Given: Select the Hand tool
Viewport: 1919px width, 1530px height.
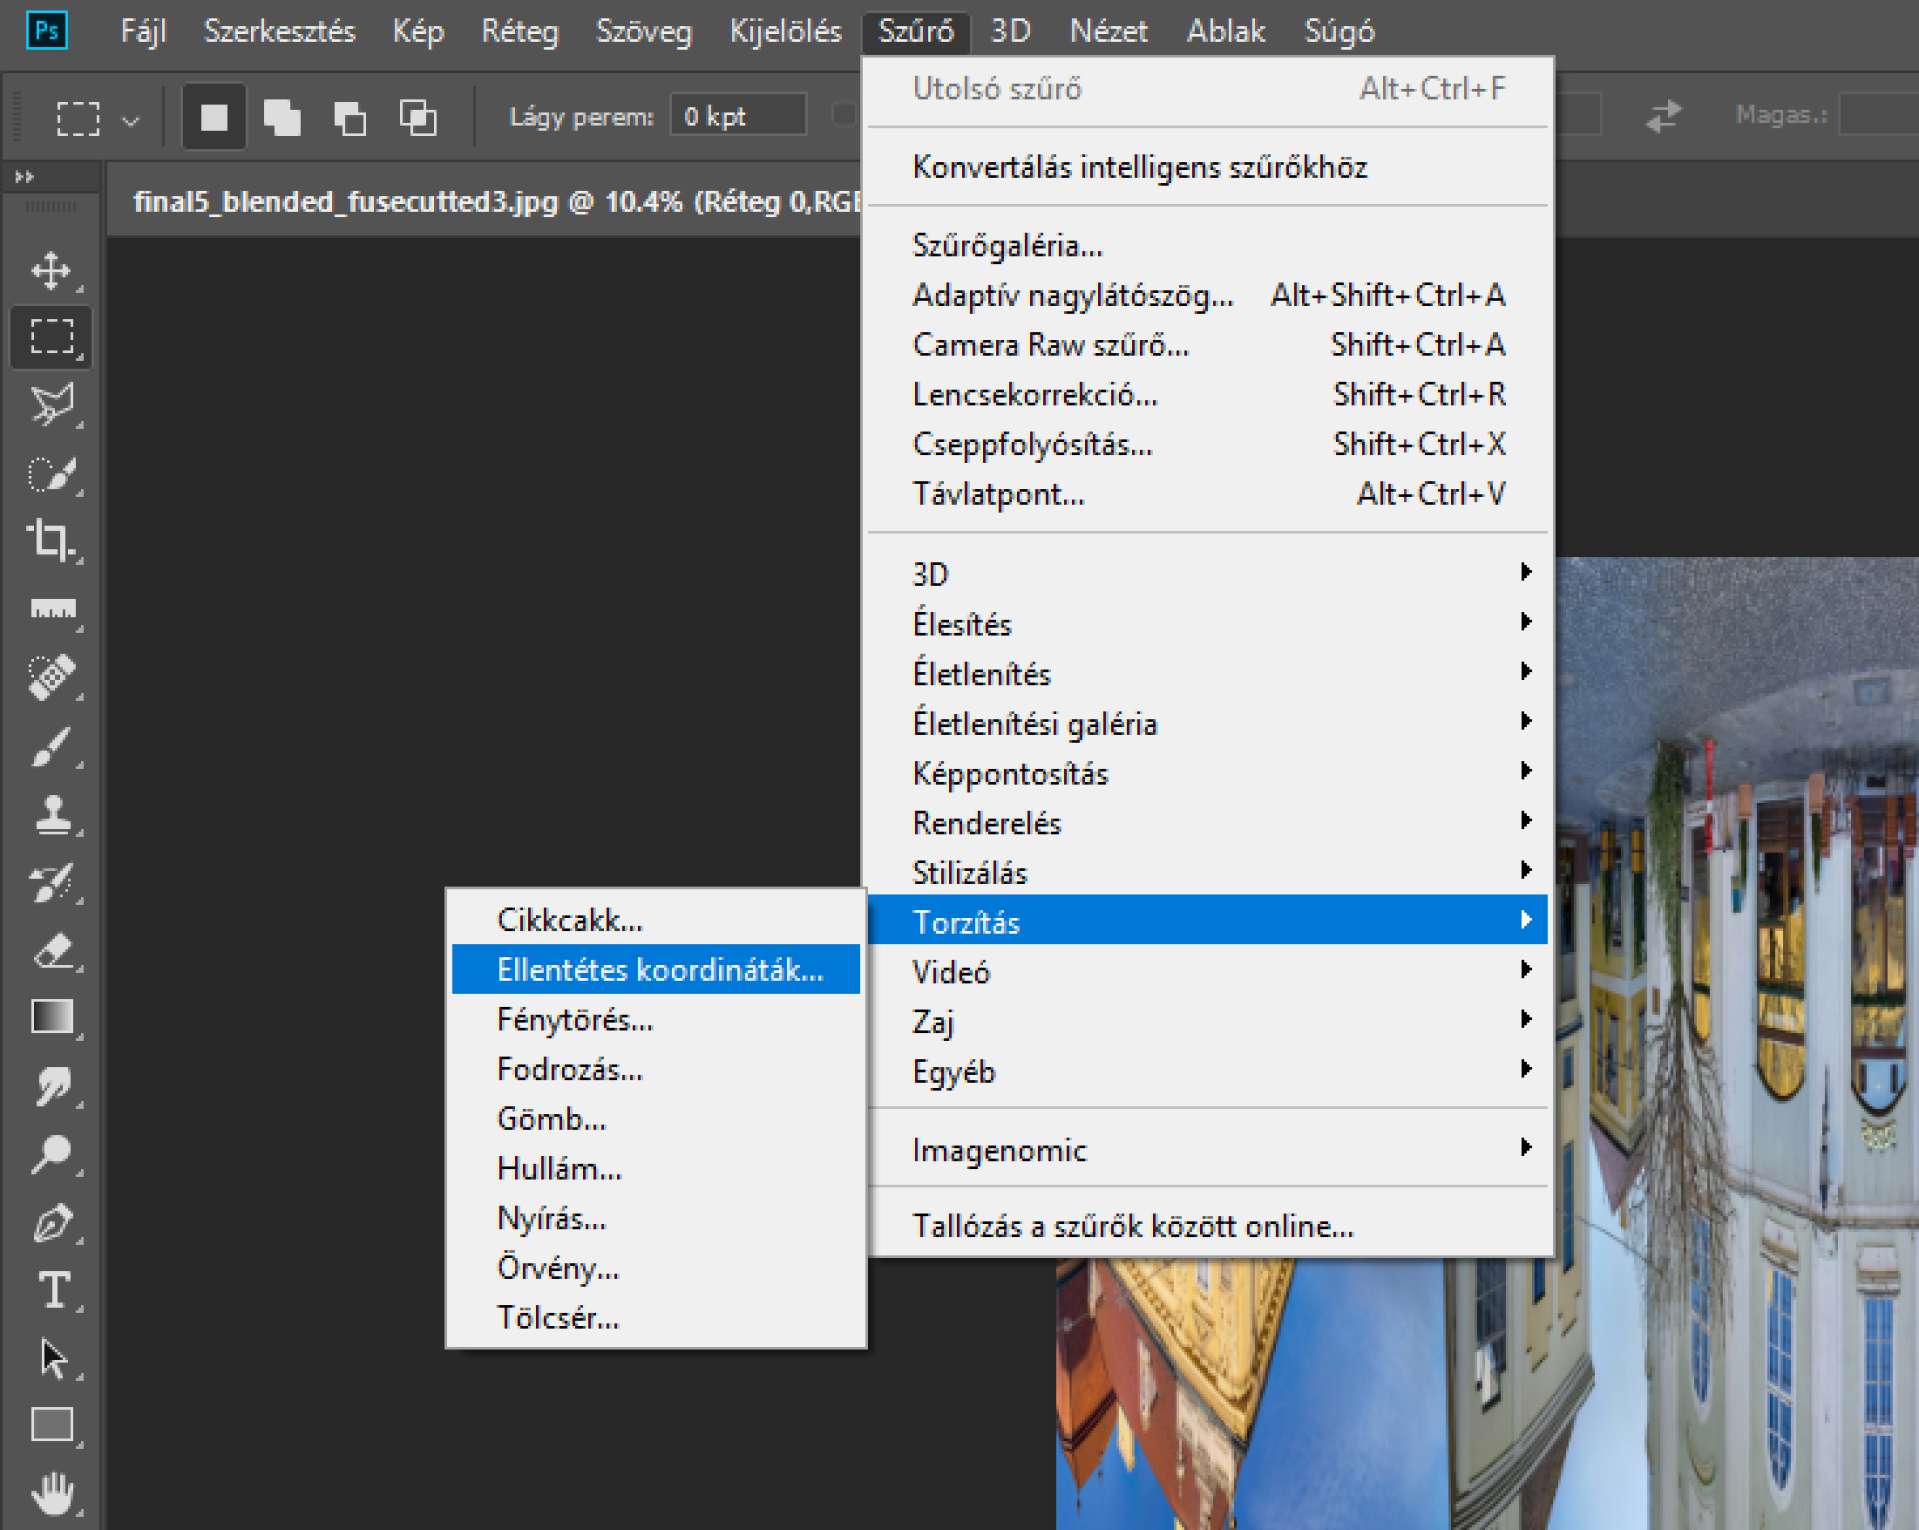Looking at the screenshot, I should tap(51, 1494).
